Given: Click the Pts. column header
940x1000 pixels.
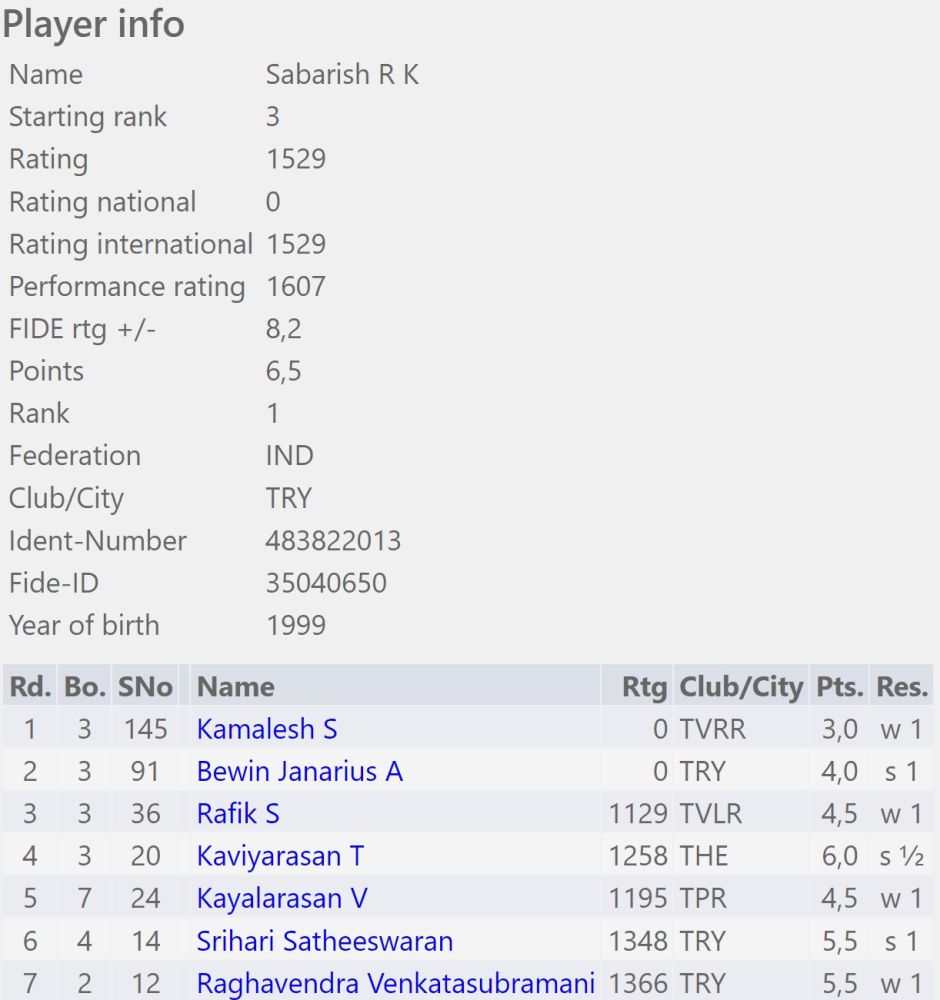Looking at the screenshot, I should point(839,687).
